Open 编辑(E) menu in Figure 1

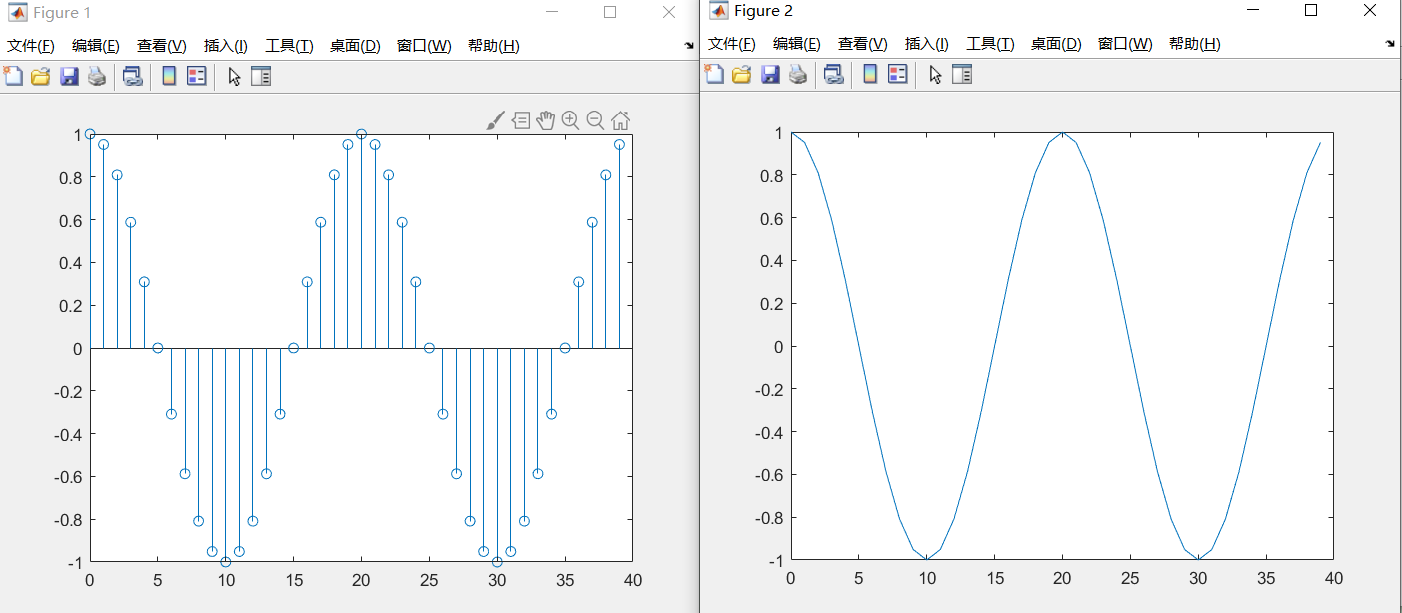(x=96, y=46)
